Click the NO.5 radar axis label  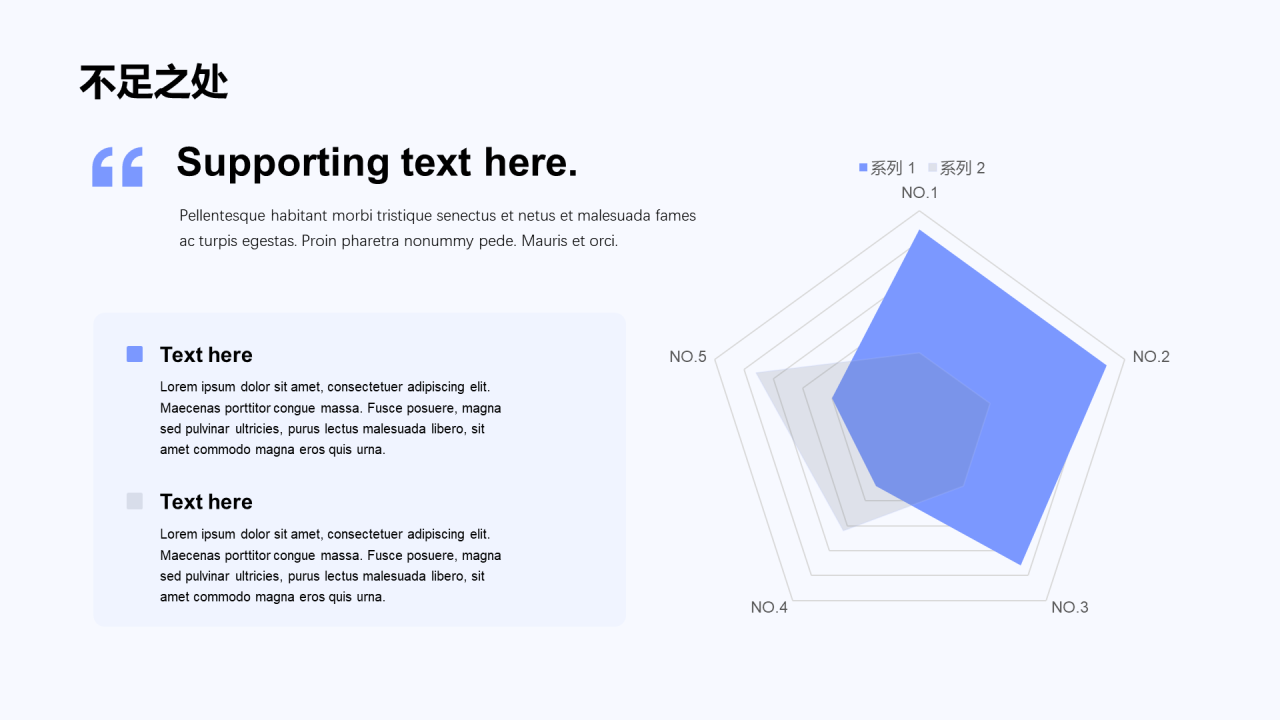coord(688,357)
